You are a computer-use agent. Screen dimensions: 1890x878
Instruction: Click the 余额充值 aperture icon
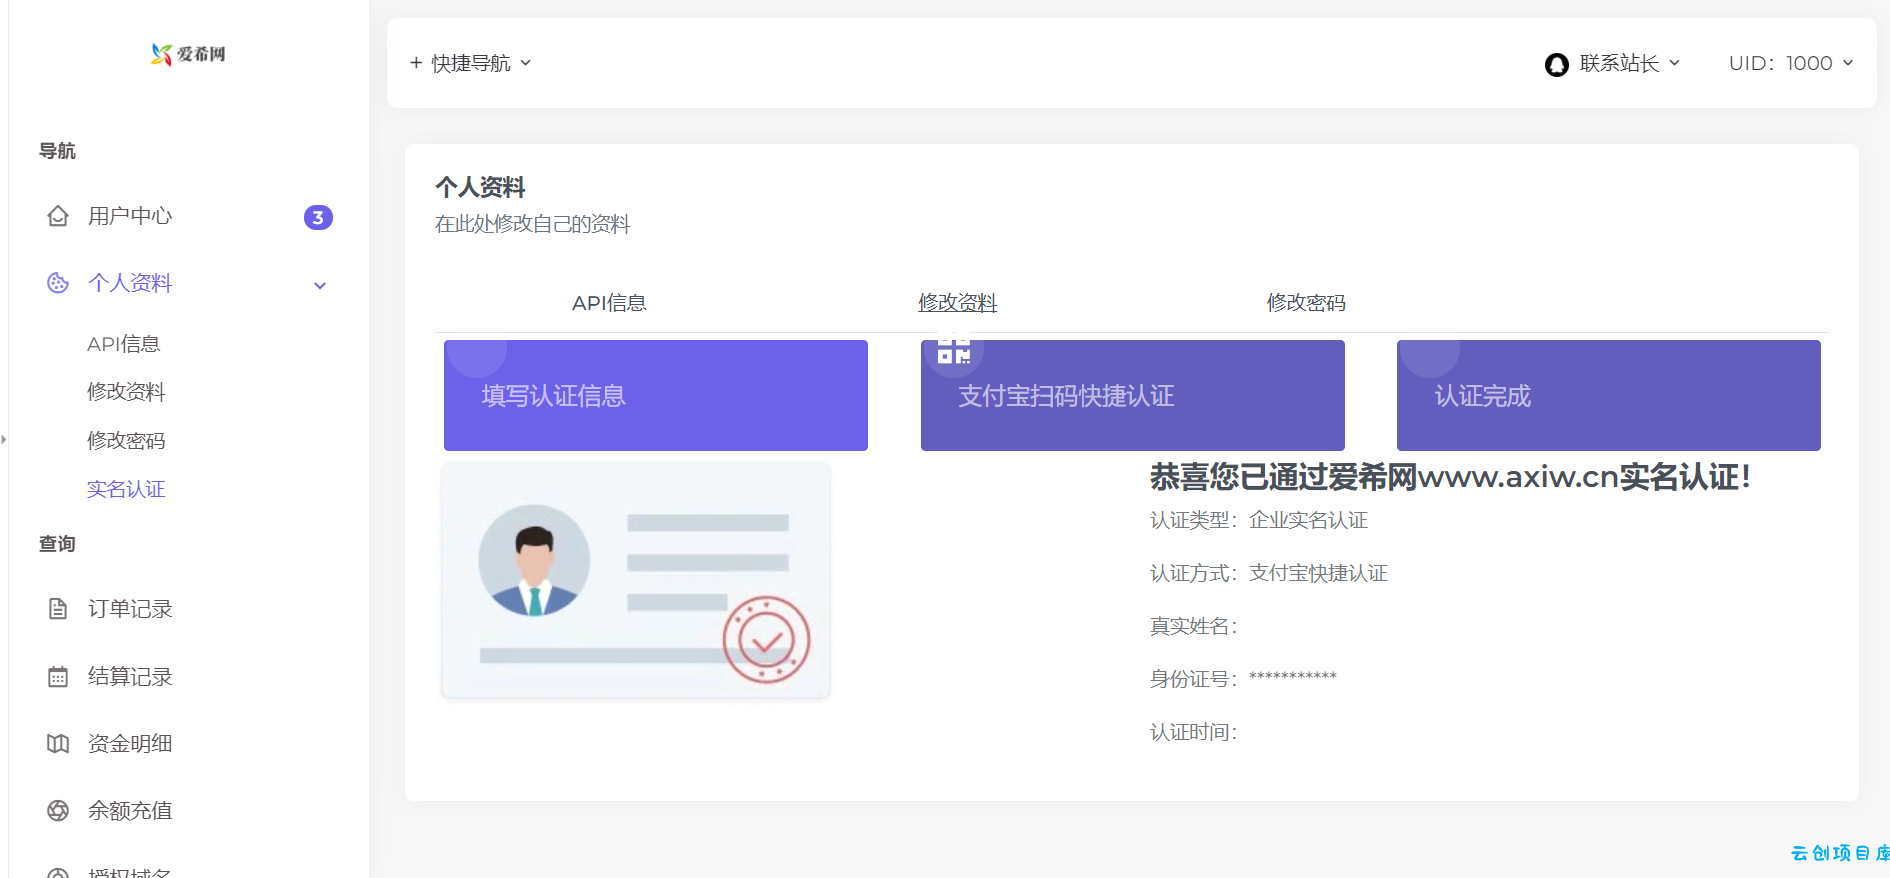click(x=58, y=811)
